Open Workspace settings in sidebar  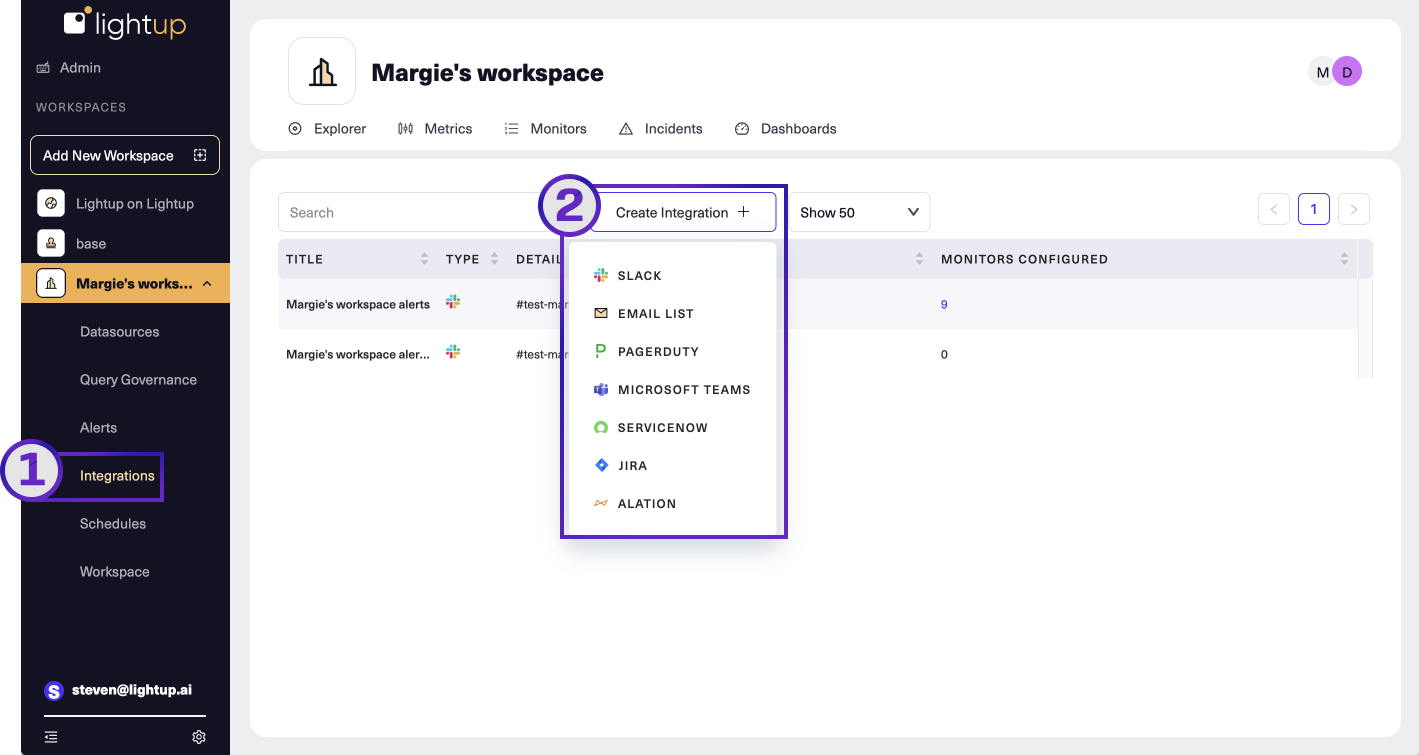coord(114,571)
